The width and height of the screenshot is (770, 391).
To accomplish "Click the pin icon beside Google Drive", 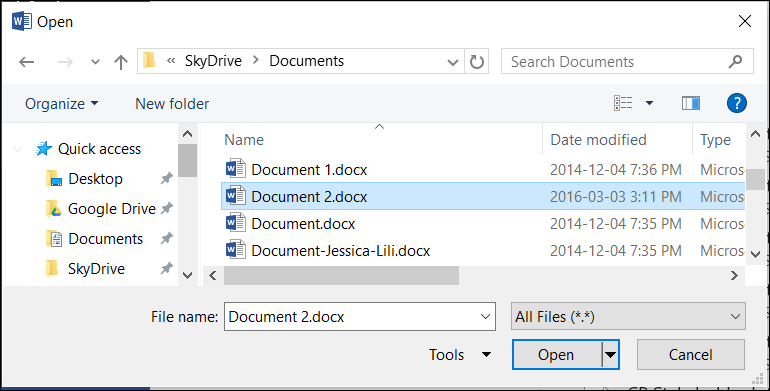I will (167, 209).
